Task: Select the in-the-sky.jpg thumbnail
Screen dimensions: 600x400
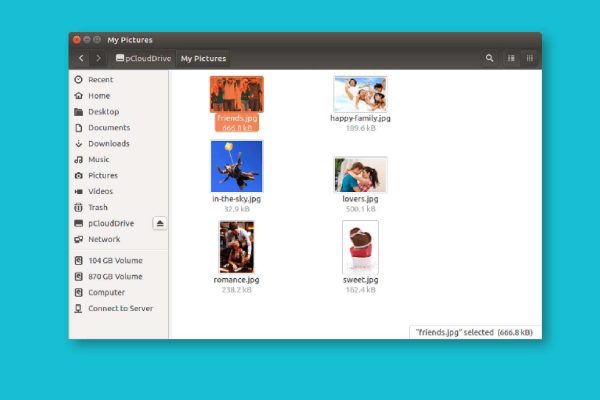Action: [x=236, y=167]
